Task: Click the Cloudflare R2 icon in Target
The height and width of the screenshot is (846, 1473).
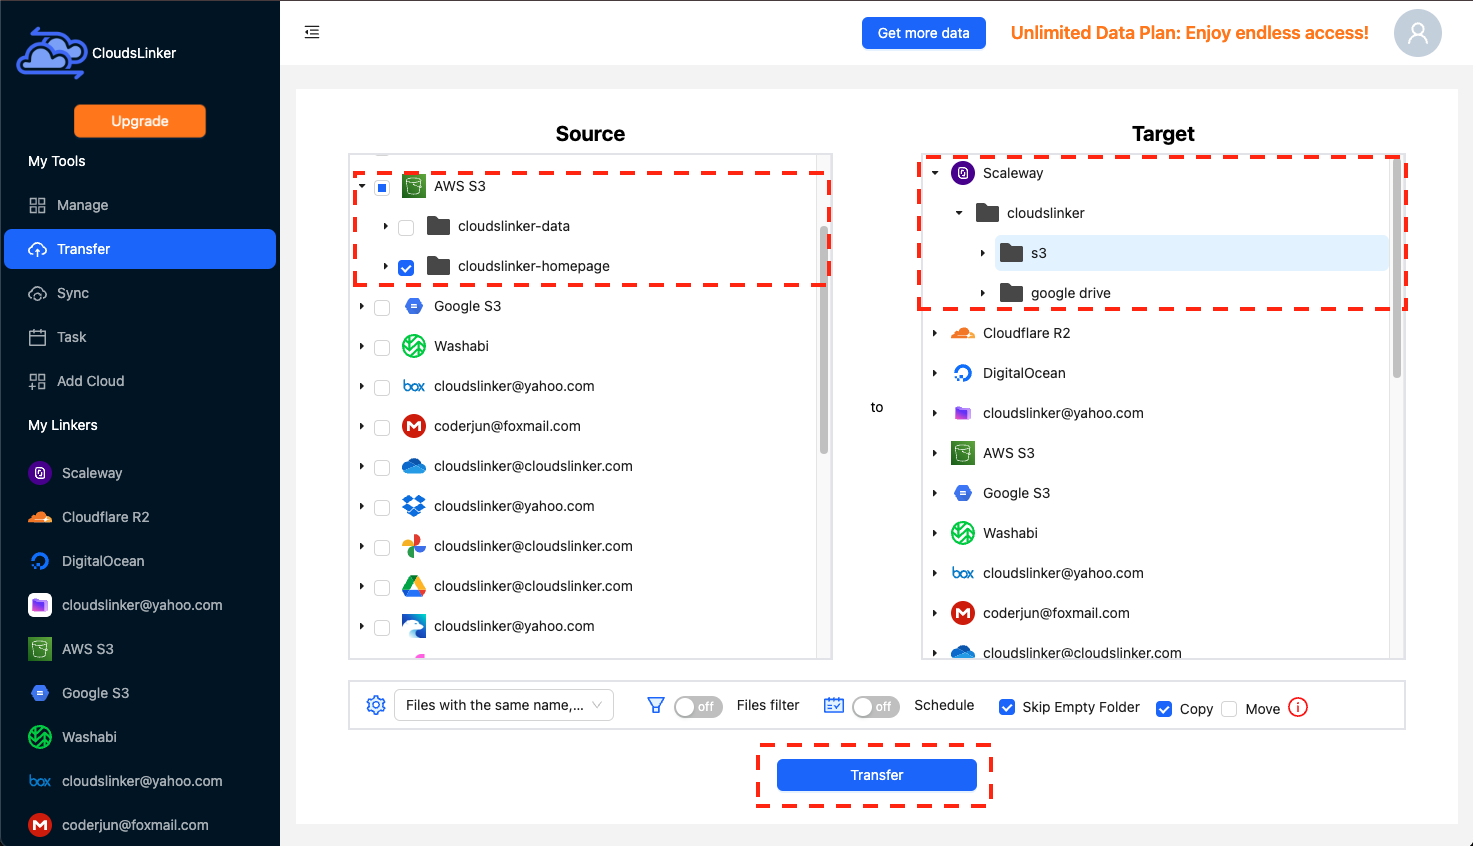Action: [963, 333]
